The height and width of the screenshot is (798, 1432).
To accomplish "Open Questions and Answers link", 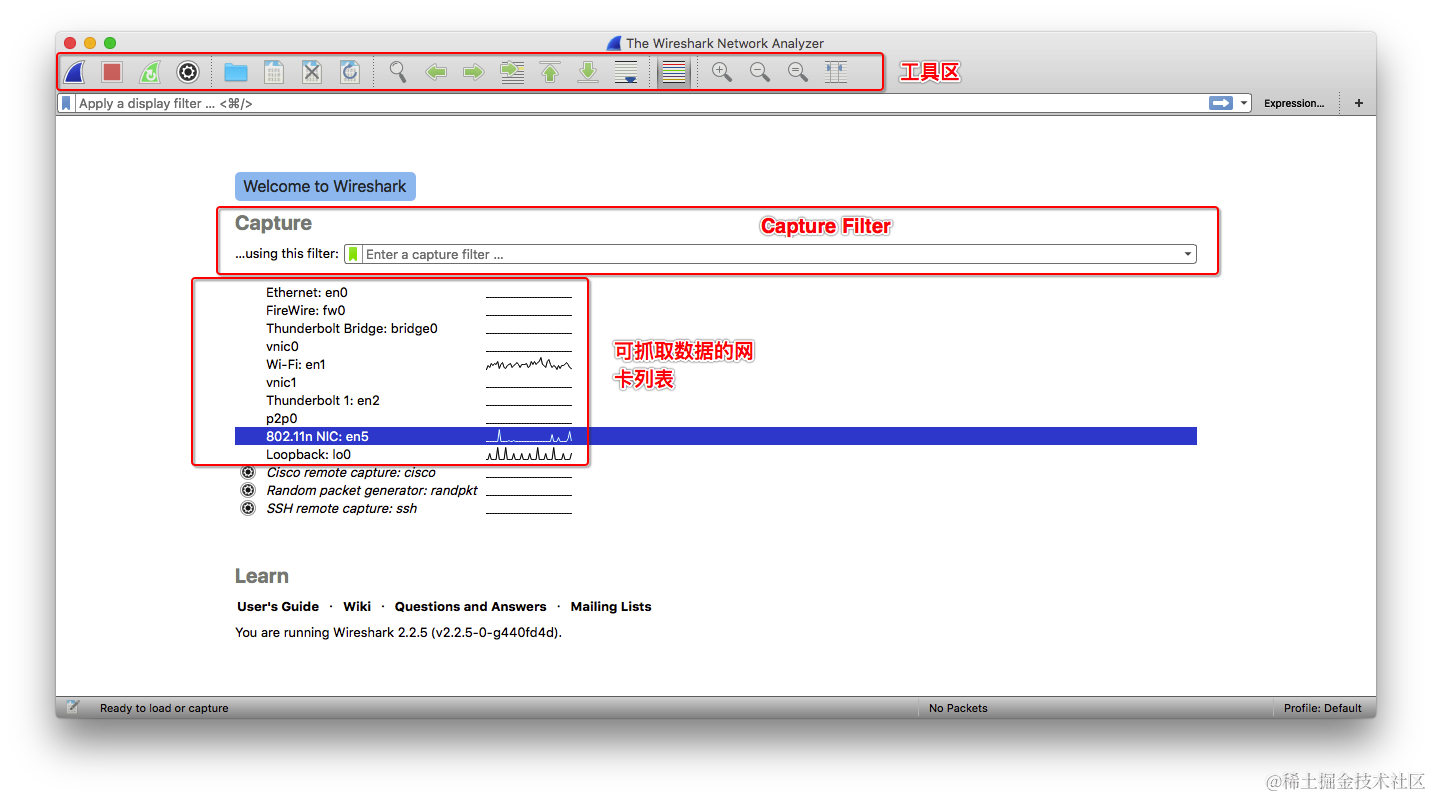I will coord(471,607).
